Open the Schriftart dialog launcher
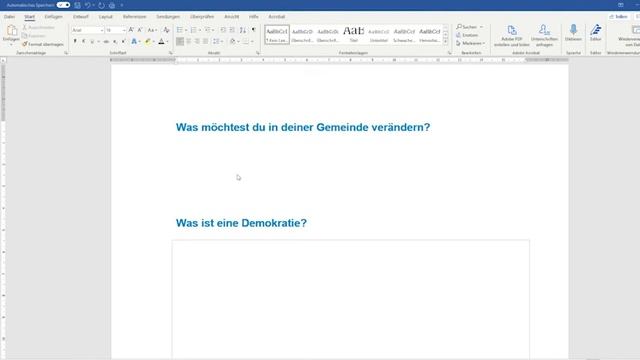The width and height of the screenshot is (640, 360). click(171, 53)
